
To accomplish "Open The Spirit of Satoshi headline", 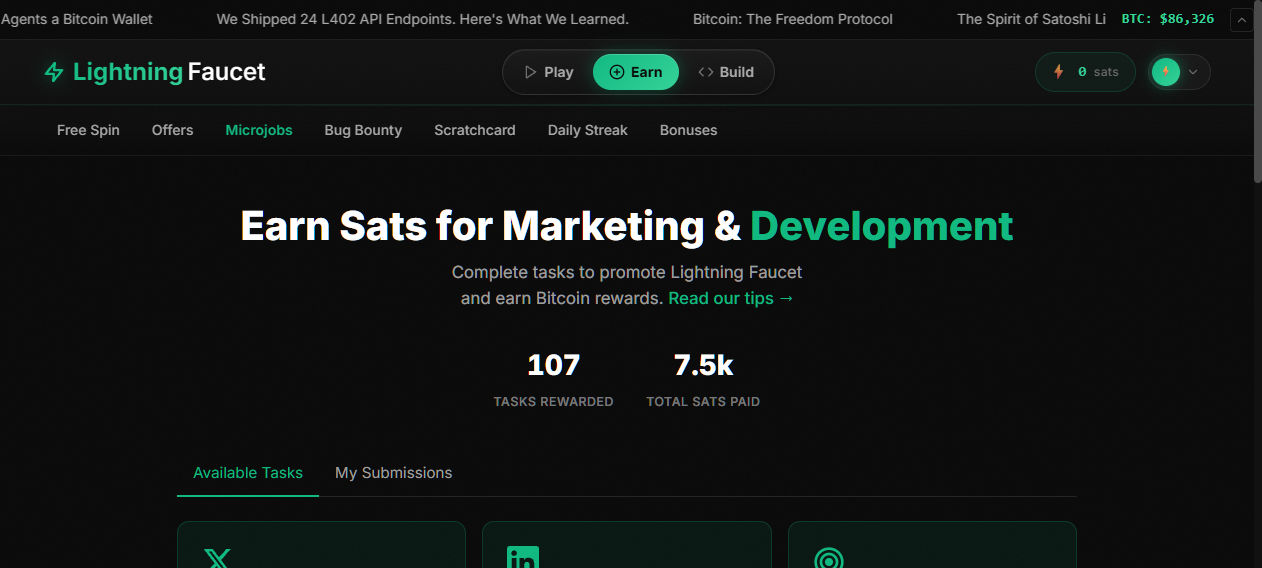I will [x=1031, y=19].
